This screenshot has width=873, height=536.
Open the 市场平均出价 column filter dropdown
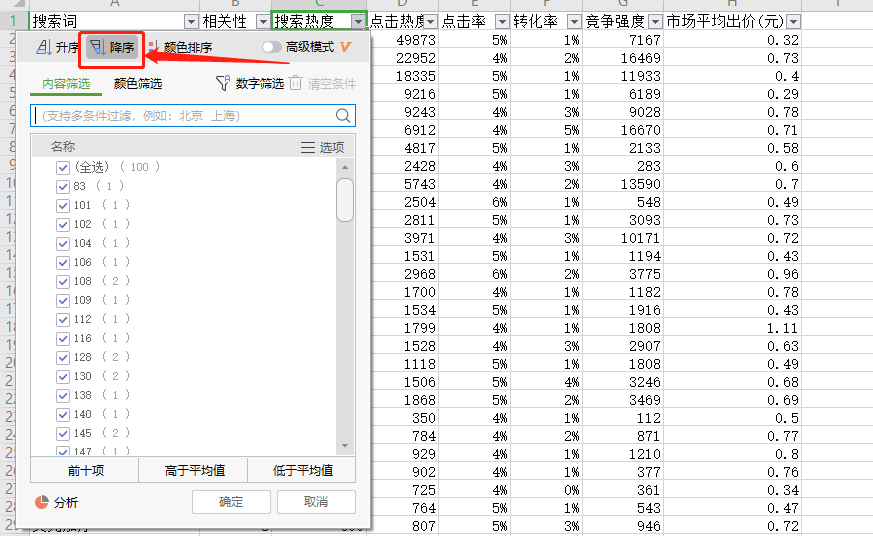click(793, 21)
